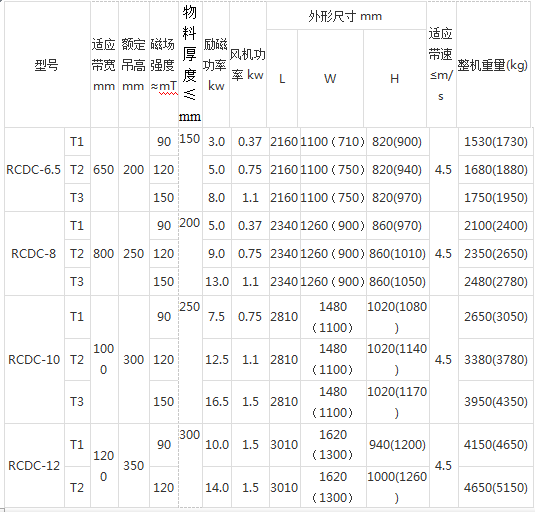Select weight cell 1530(1730)

495,142
